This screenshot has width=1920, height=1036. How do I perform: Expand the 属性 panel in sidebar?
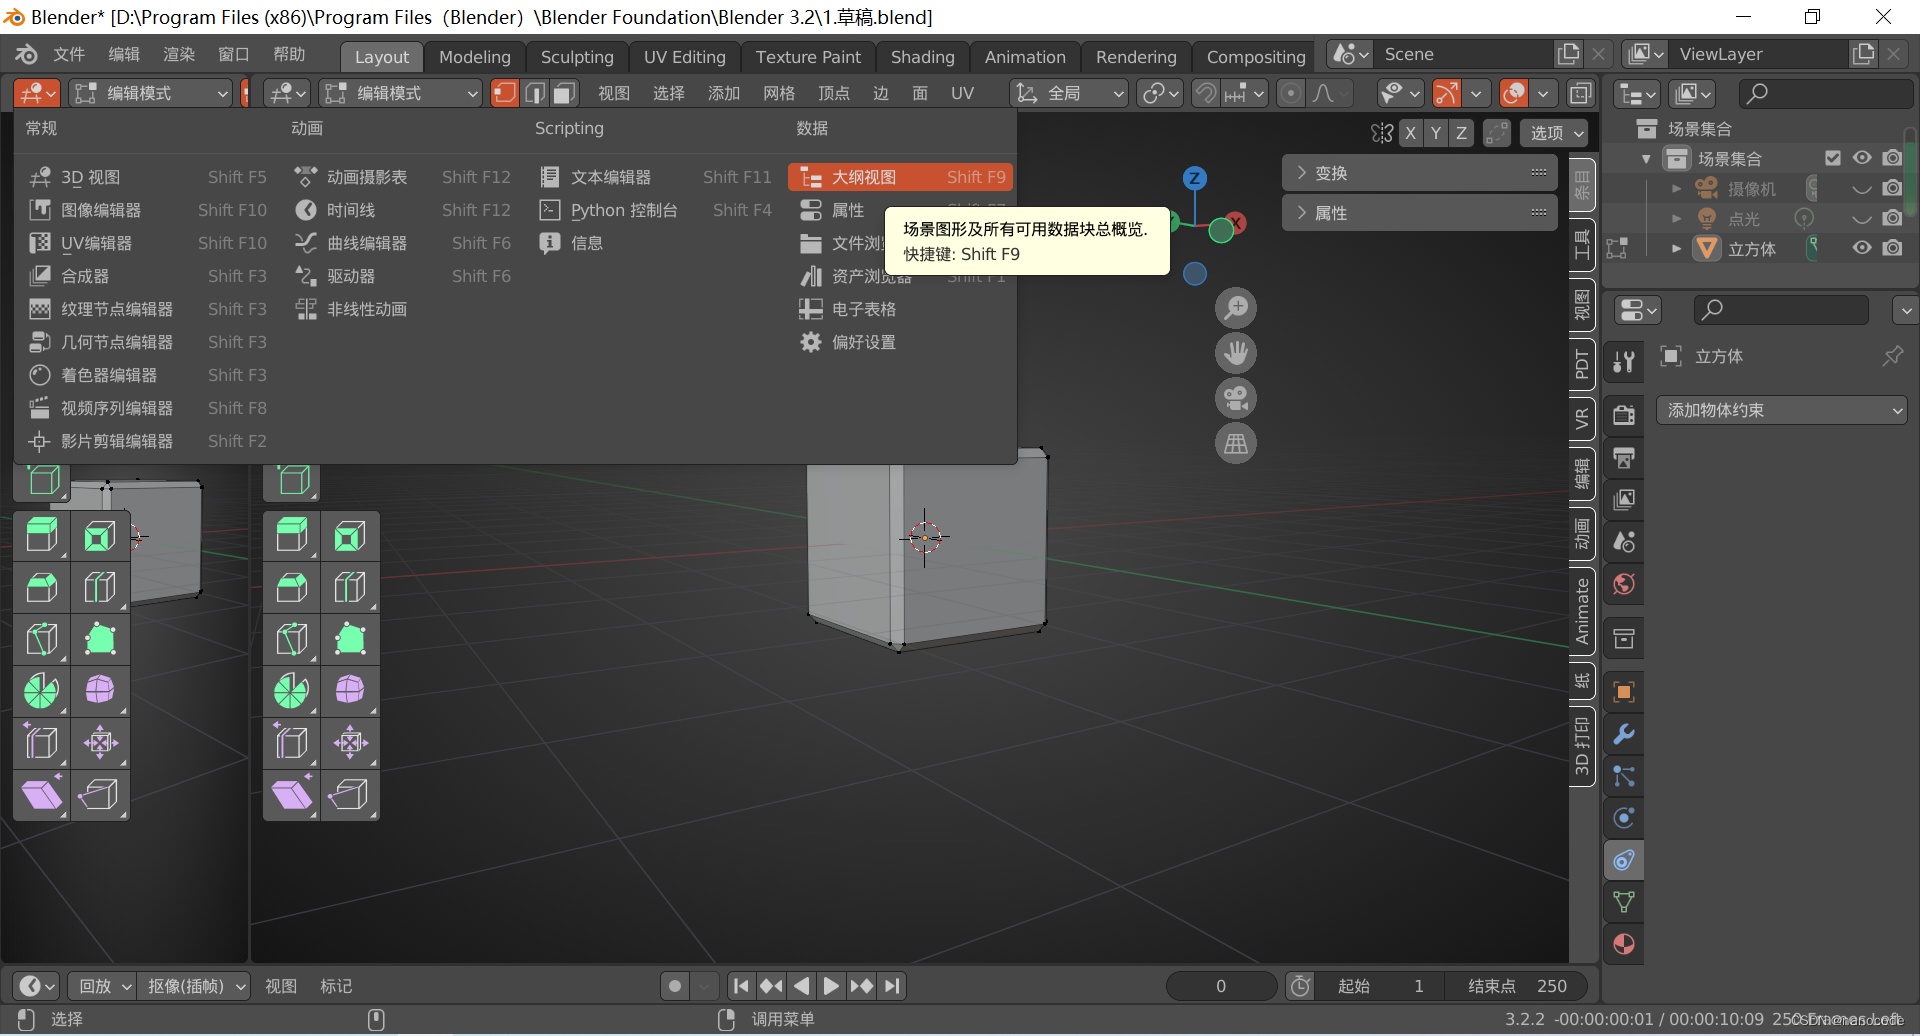[1420, 213]
